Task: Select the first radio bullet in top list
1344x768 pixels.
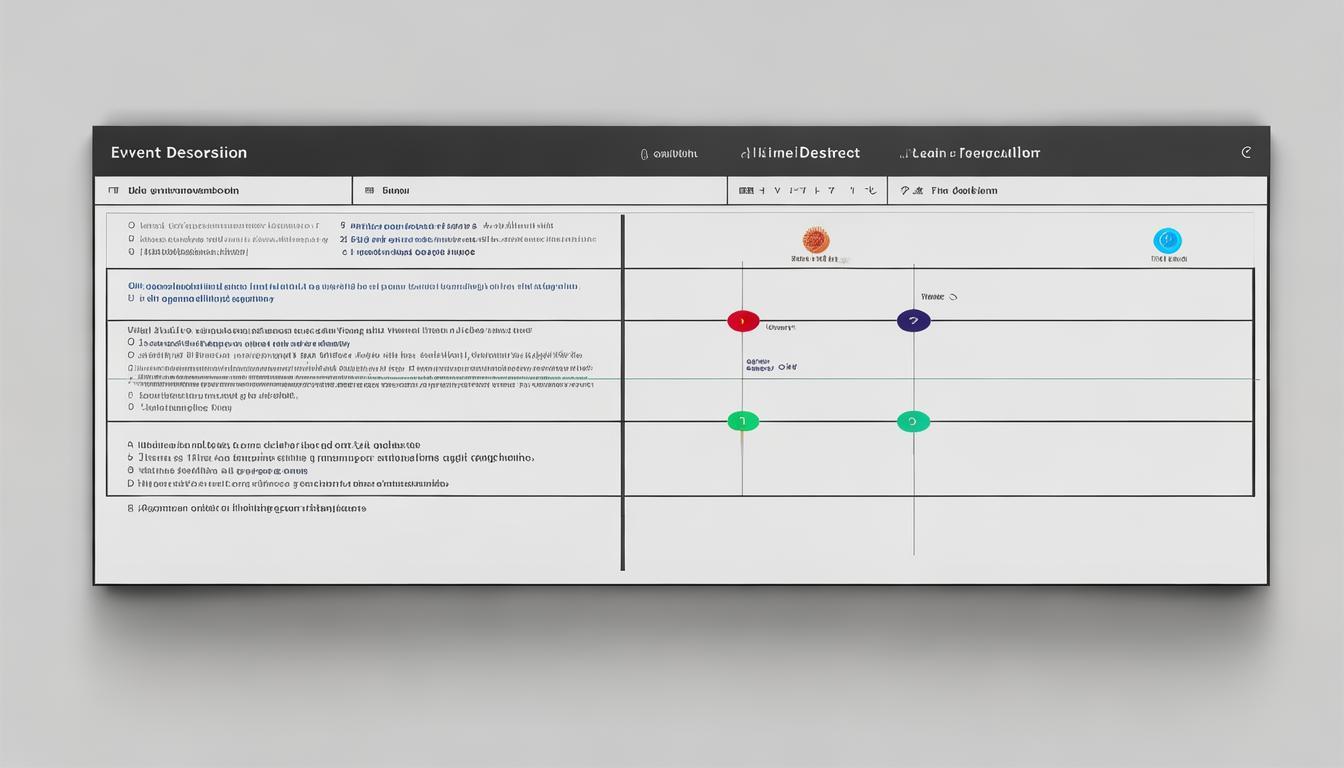Action: (x=131, y=226)
